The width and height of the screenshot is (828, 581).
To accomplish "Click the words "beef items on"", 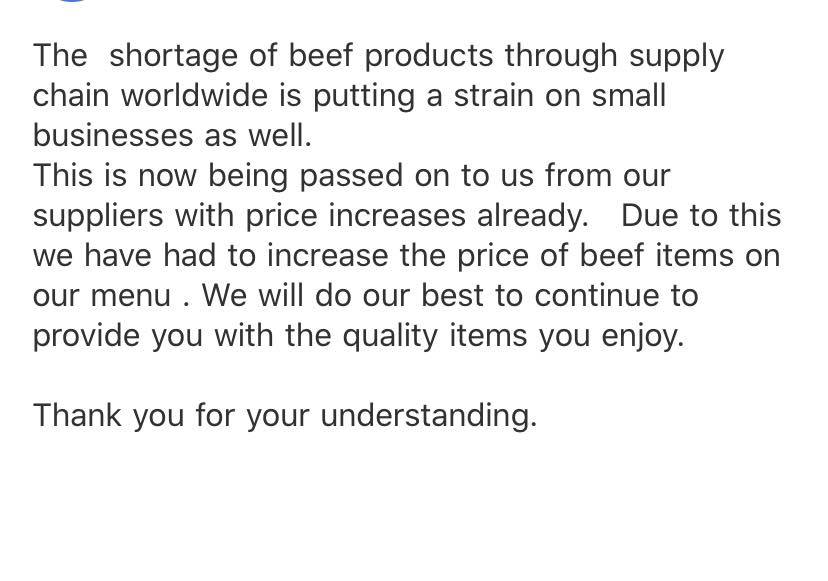I will (x=680, y=256).
